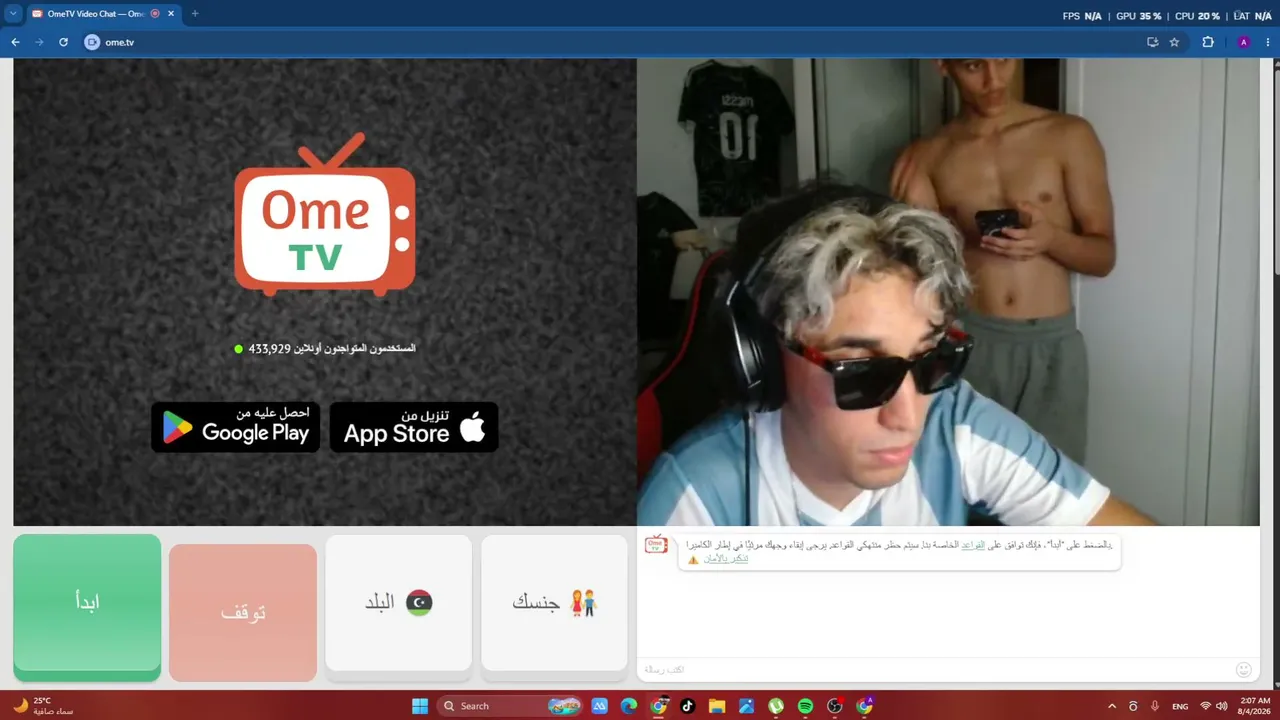The height and width of the screenshot is (720, 1280).
Task: Click the microphone icon in system tray
Action: click(x=1155, y=706)
